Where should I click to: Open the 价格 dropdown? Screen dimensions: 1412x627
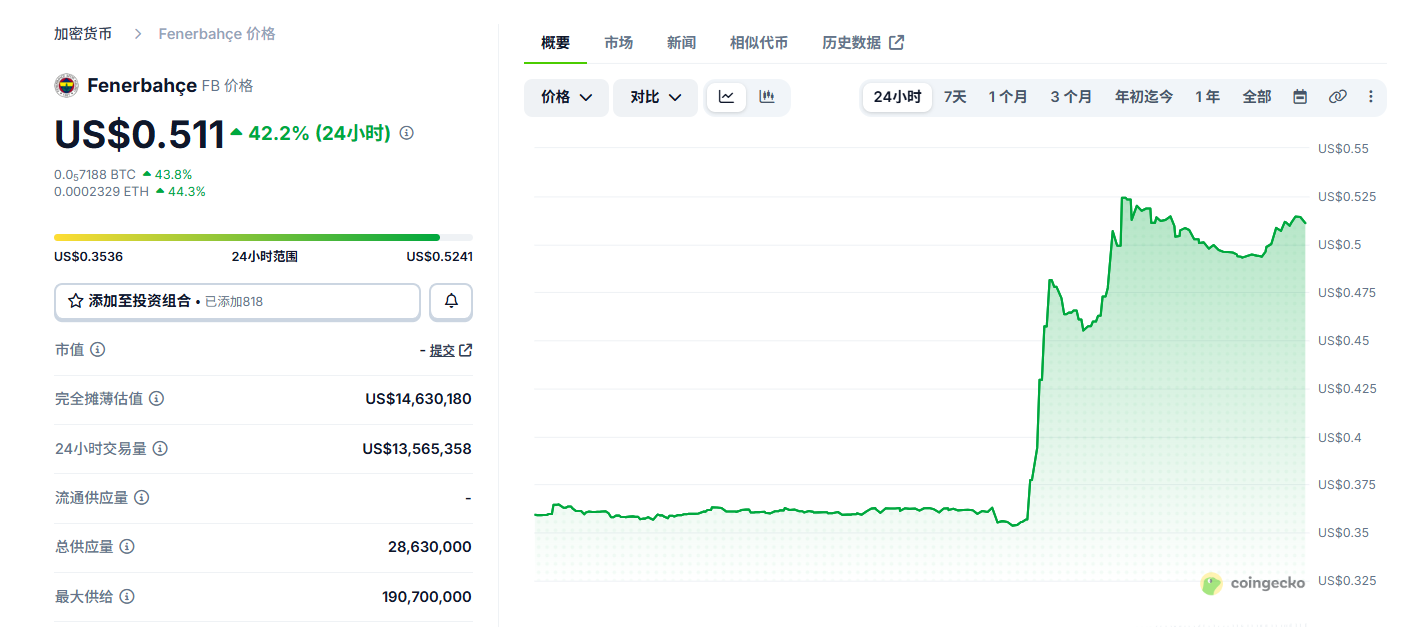(x=566, y=97)
